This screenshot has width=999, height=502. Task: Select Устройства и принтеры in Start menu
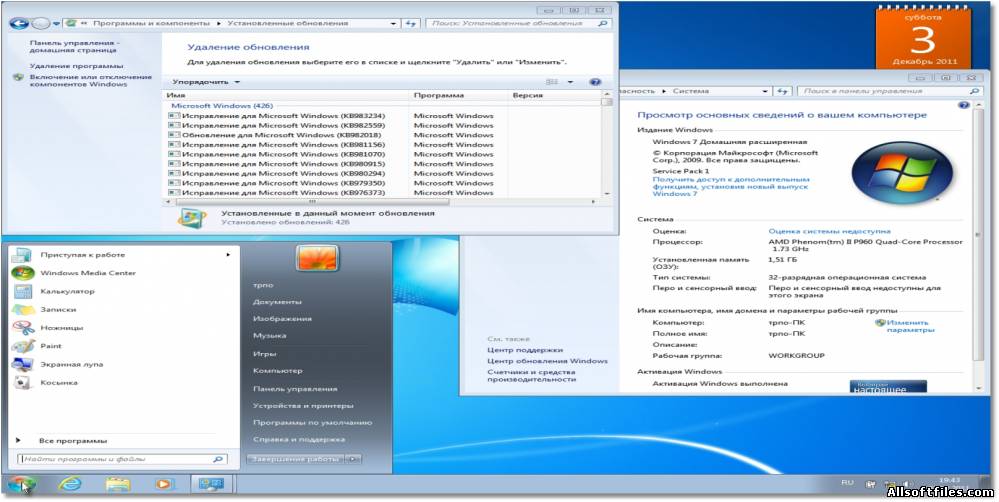[303, 406]
